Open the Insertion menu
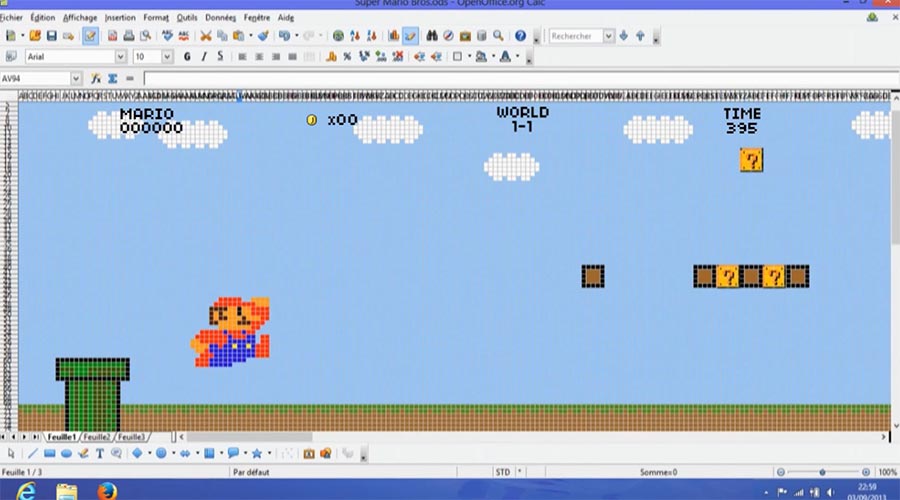Screen dimensions: 900x500 pyautogui.click(x=120, y=17)
